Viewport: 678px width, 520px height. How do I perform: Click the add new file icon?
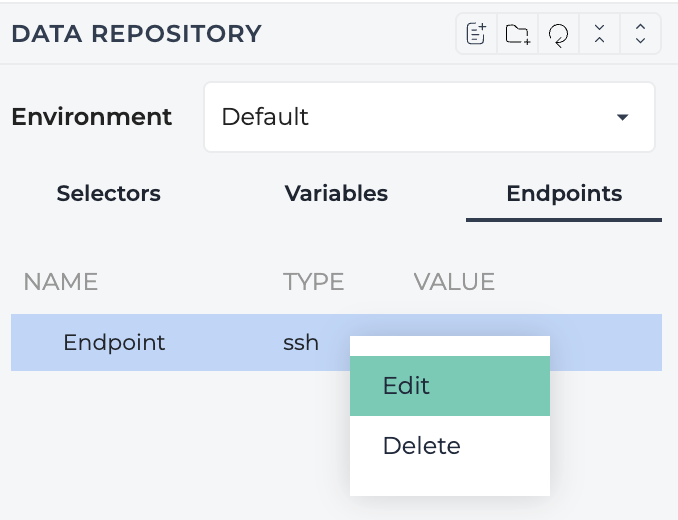[477, 34]
